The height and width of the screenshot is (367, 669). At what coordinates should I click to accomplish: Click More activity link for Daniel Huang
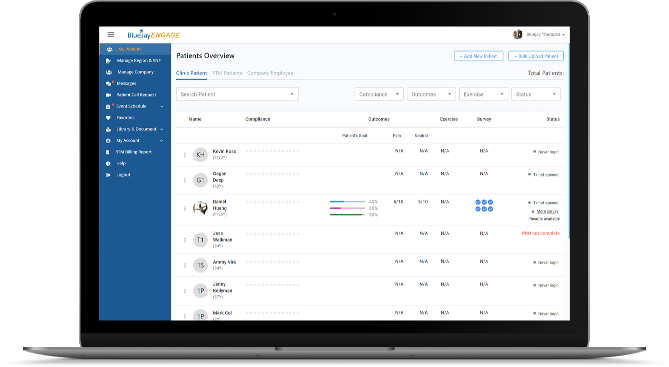pyautogui.click(x=547, y=212)
